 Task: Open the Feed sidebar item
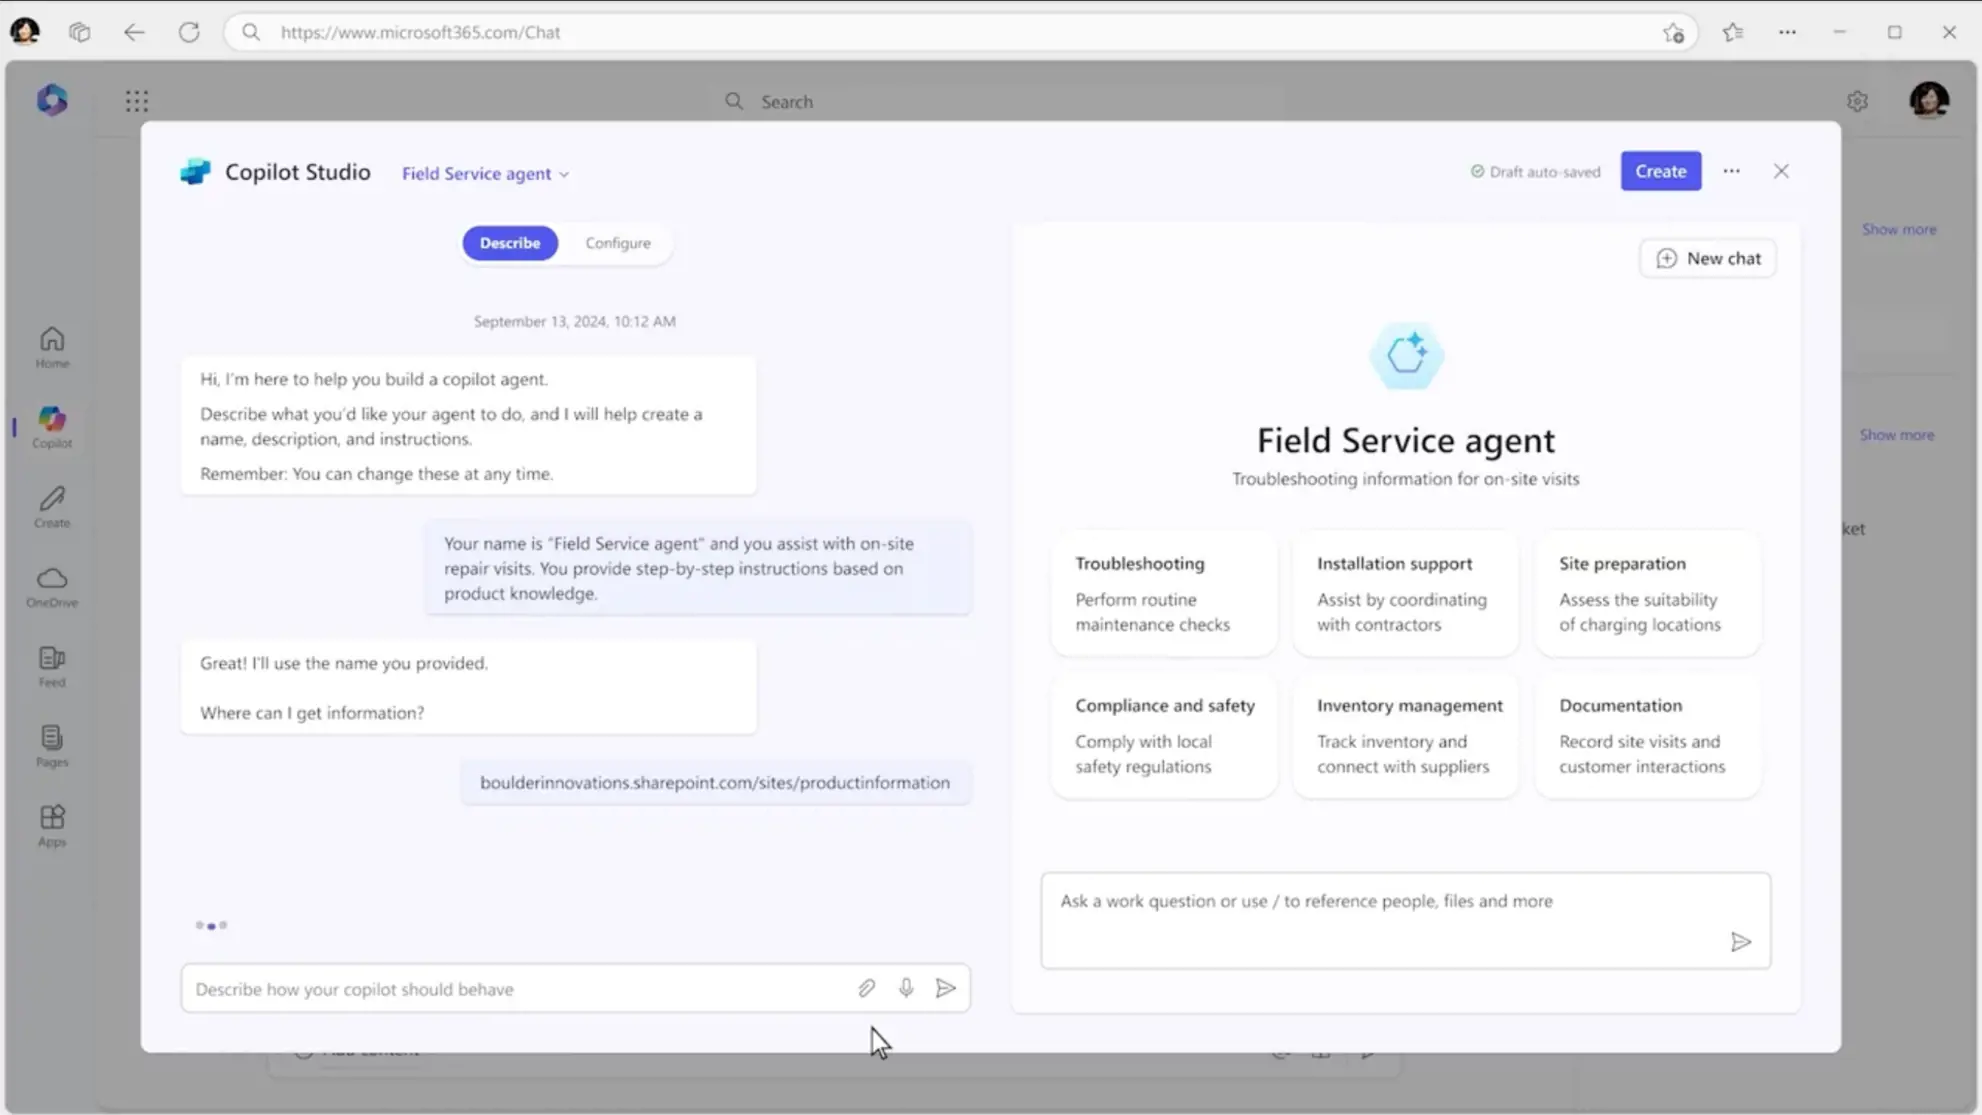coord(52,667)
